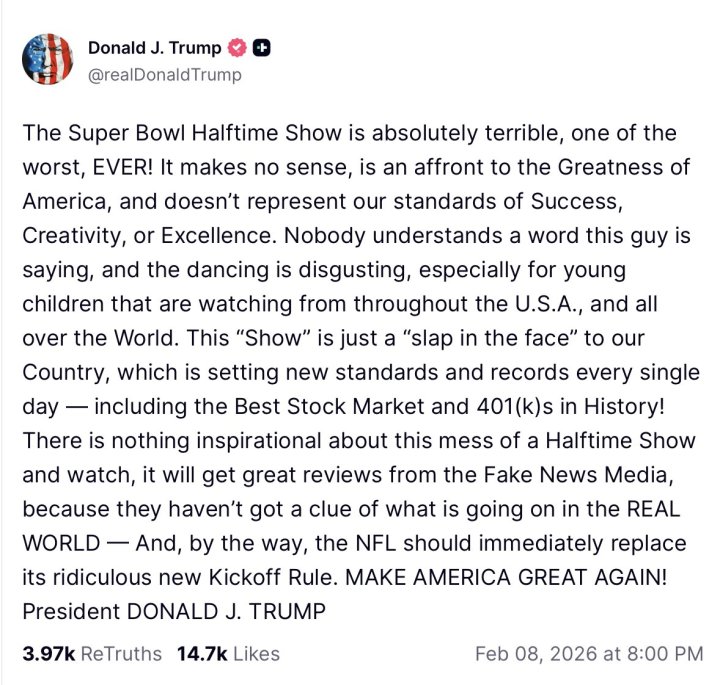
Task: Click the "8:00 PM" time text
Action: tap(665, 653)
